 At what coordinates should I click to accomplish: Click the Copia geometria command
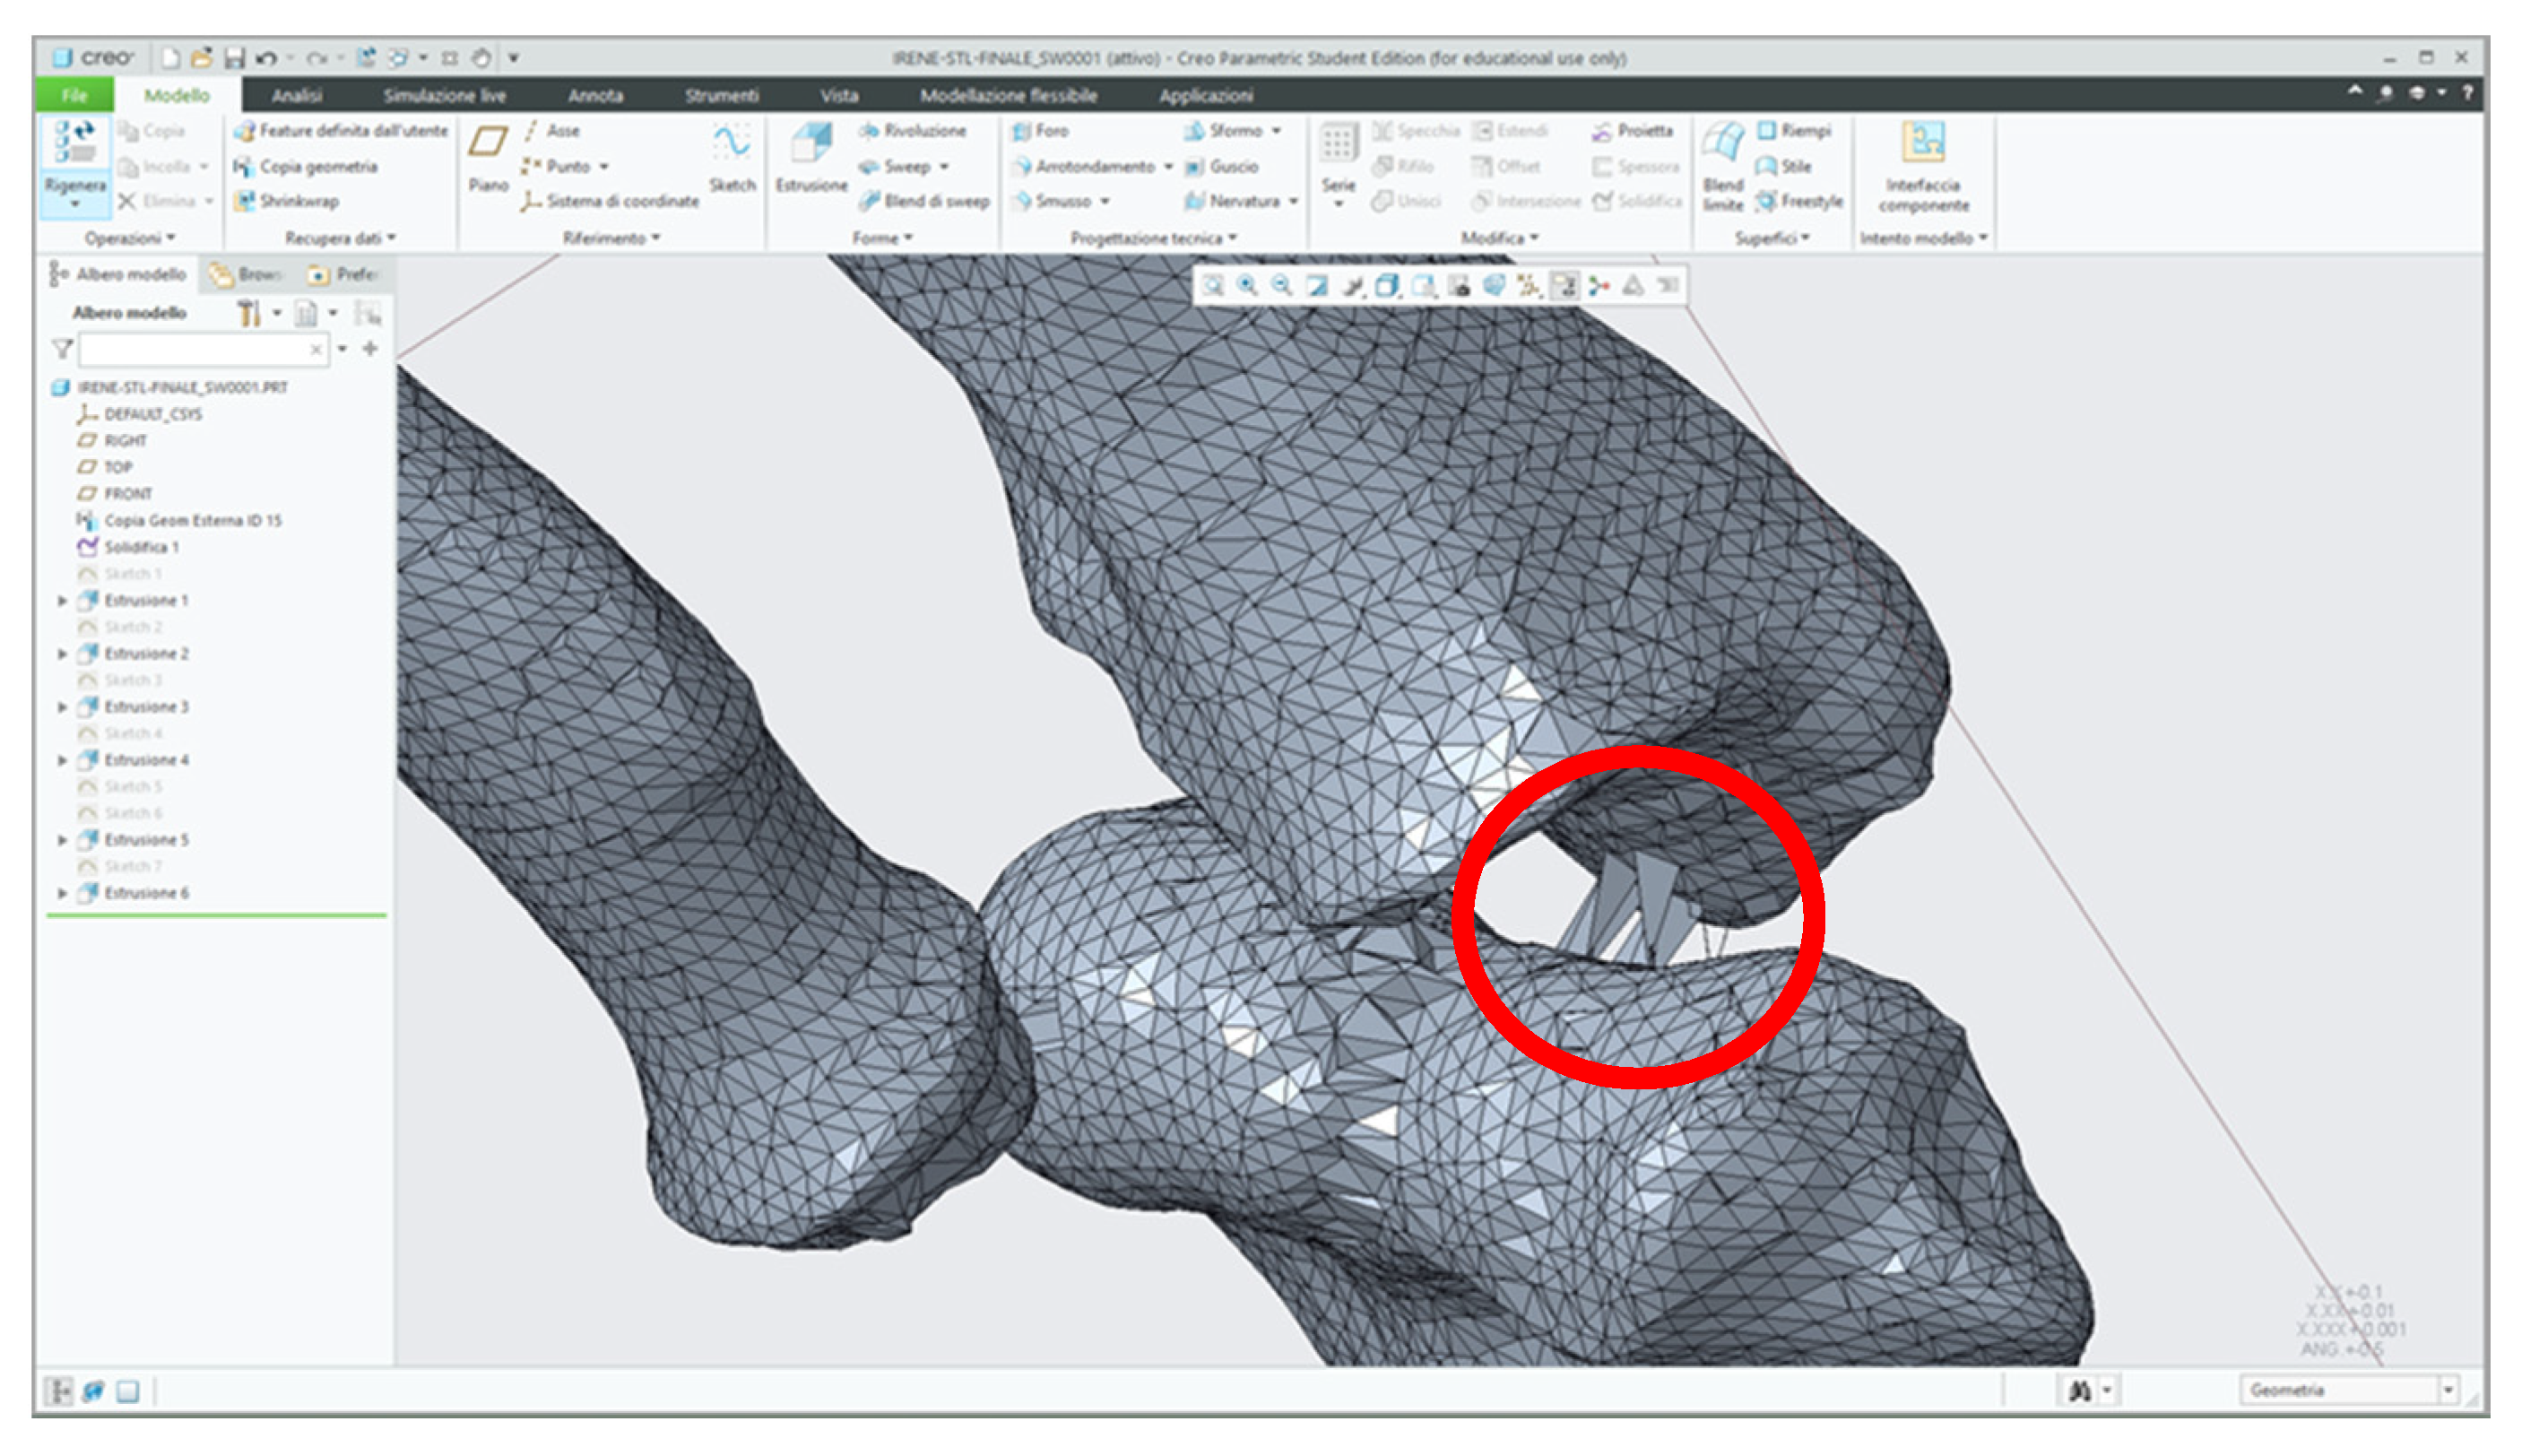pyautogui.click(x=318, y=166)
